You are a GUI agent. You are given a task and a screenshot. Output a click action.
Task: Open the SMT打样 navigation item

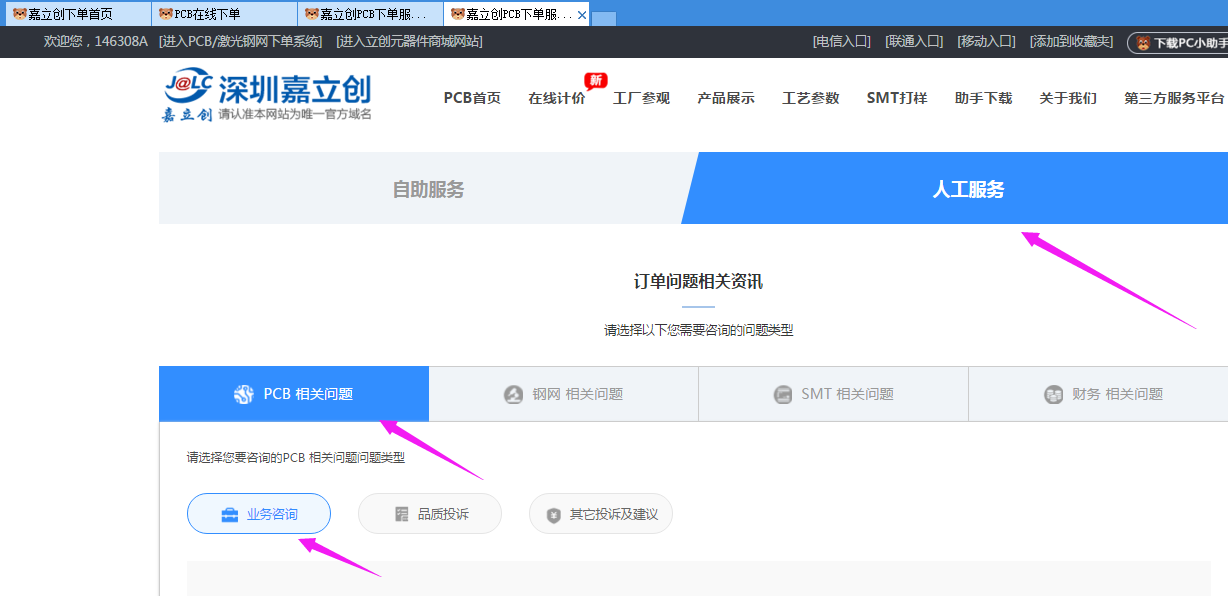pyautogui.click(x=897, y=98)
